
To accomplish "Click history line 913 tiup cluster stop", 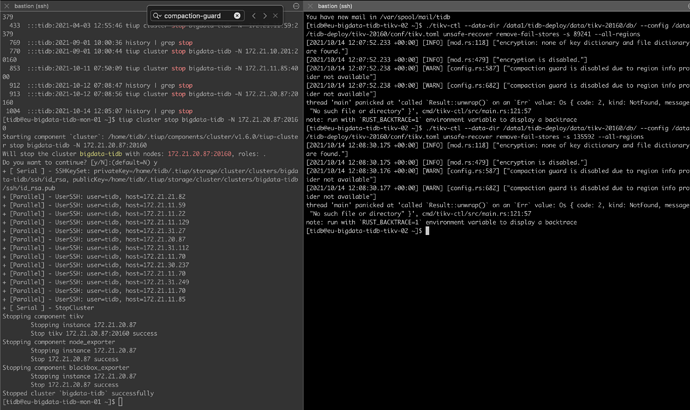I will (154, 94).
